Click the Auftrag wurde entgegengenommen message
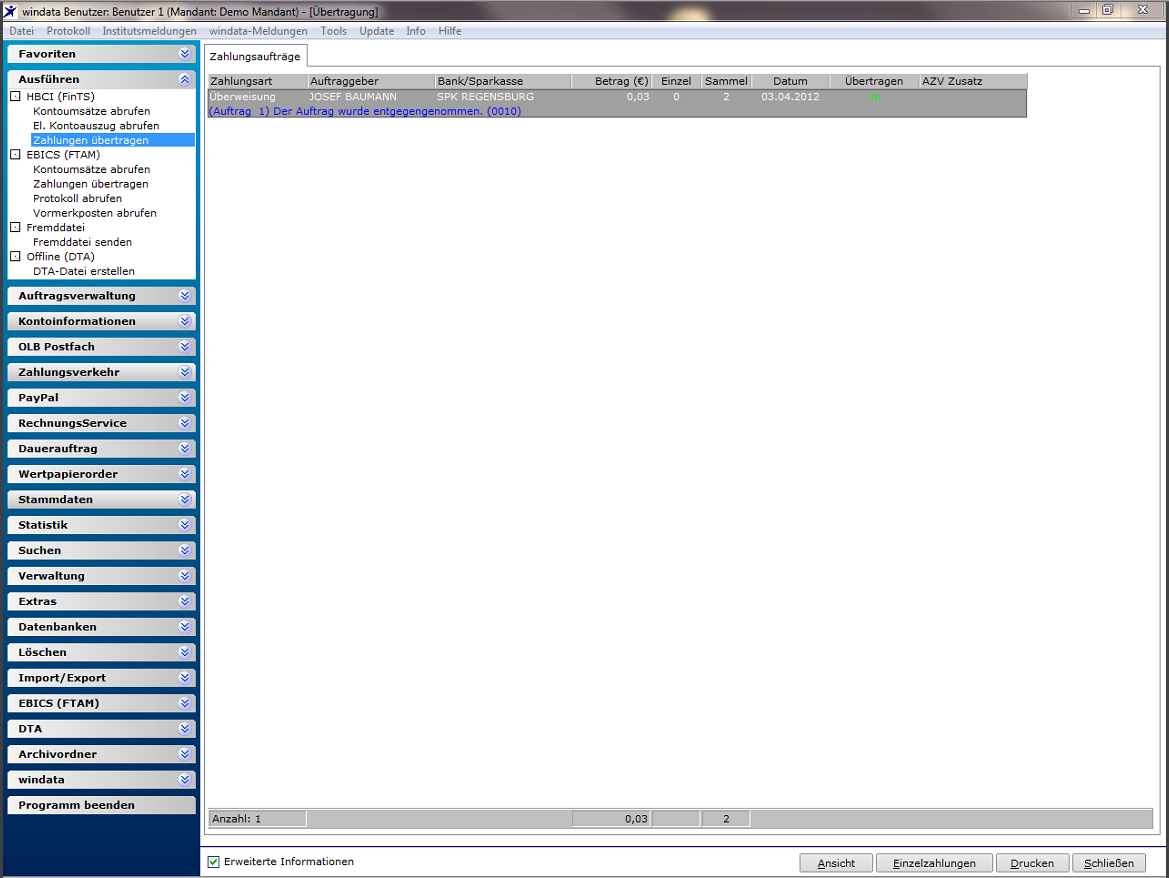Screen dimensions: 1169x878 [x=365, y=111]
